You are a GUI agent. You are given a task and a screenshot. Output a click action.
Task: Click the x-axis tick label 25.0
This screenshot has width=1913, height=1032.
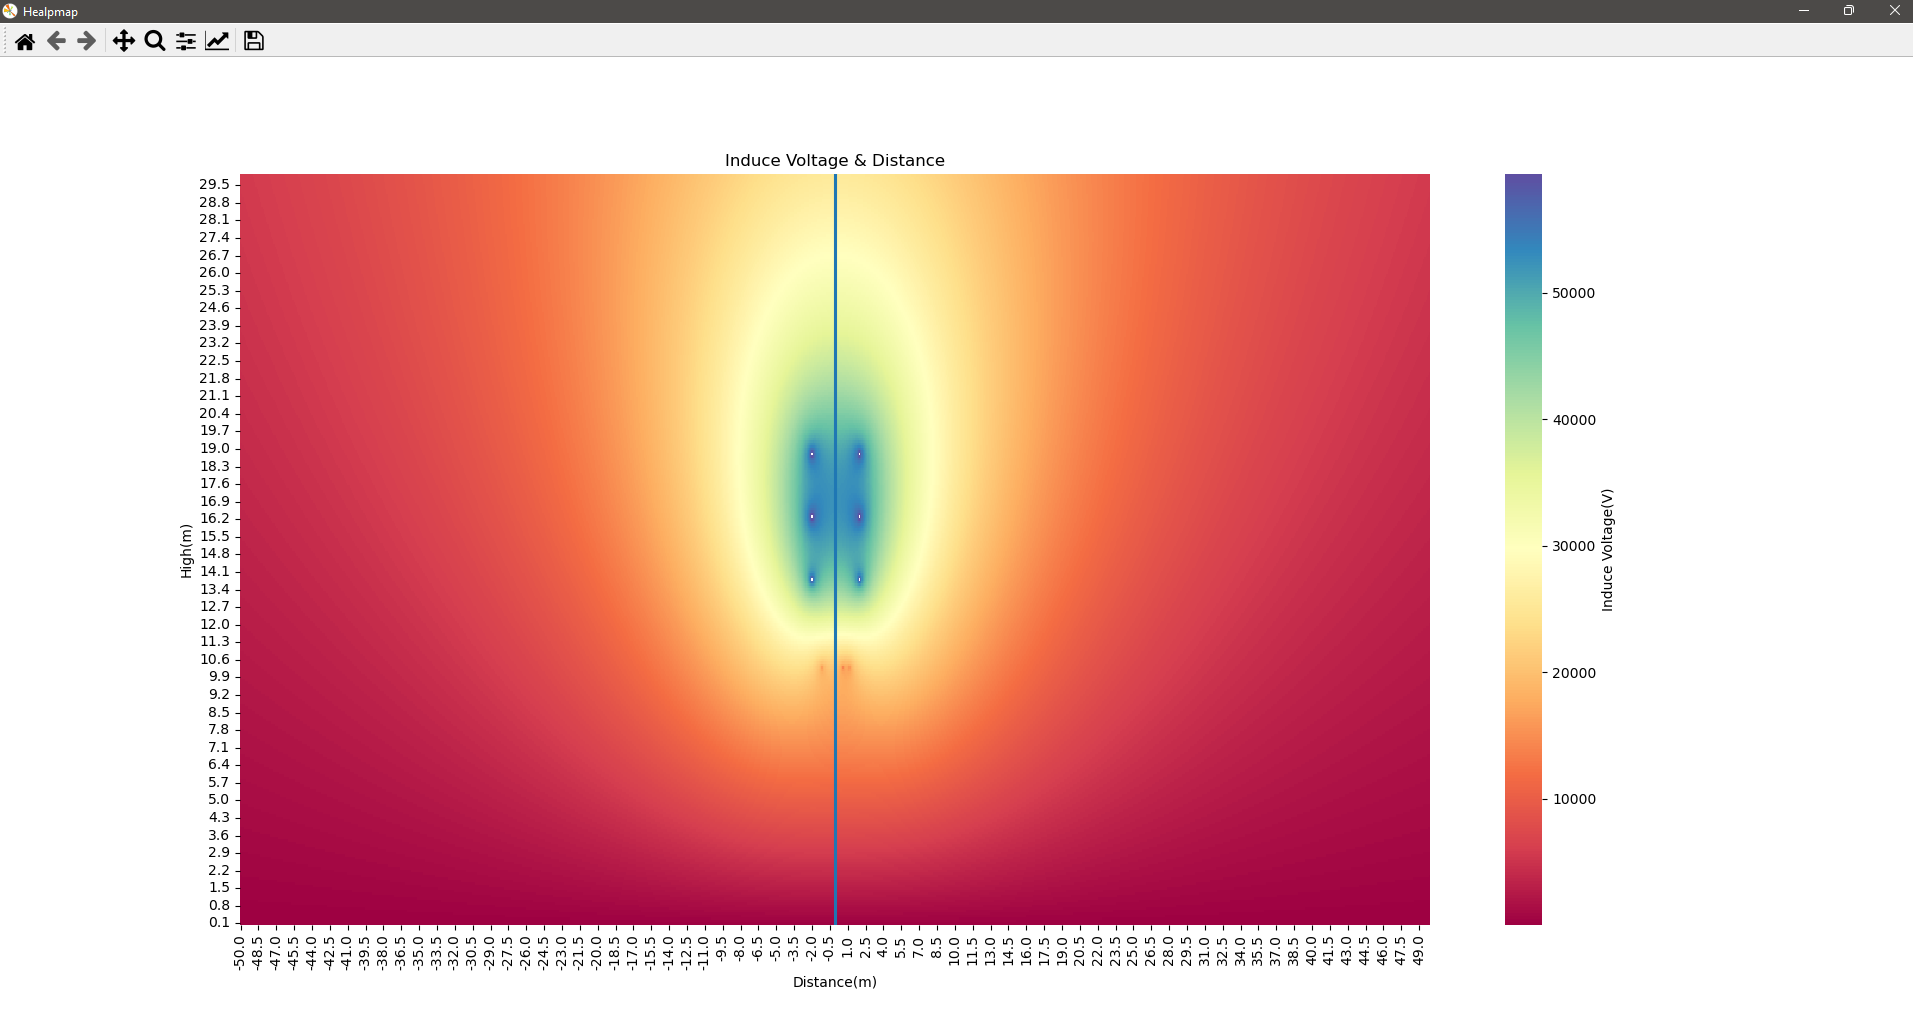pyautogui.click(x=1132, y=950)
